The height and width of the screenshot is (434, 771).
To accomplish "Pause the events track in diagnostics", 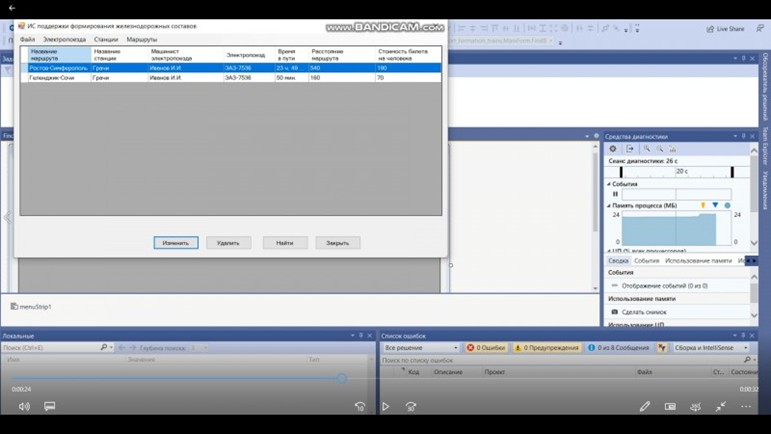I will point(615,194).
